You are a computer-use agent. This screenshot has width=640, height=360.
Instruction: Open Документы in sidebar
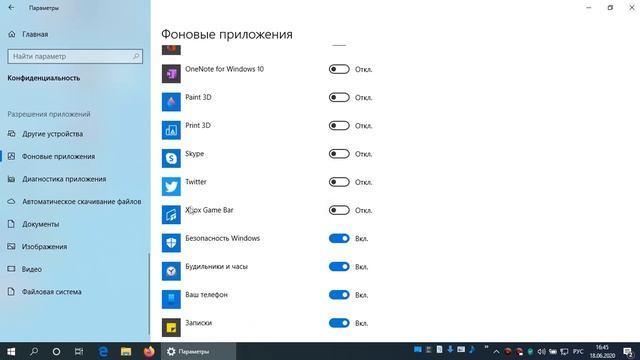tap(75, 224)
